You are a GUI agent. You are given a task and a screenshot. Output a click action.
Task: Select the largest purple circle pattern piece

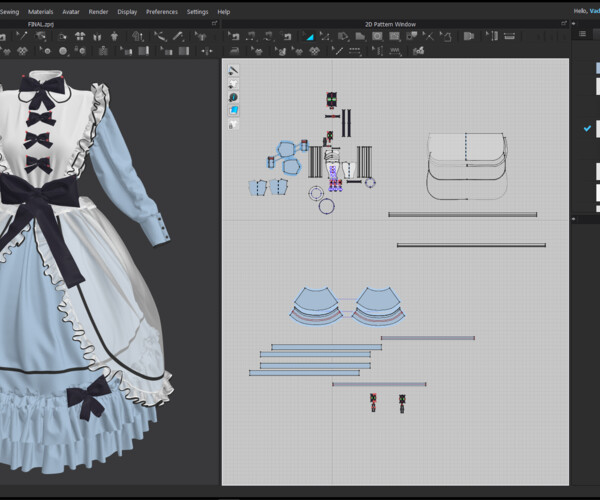coord(326,206)
